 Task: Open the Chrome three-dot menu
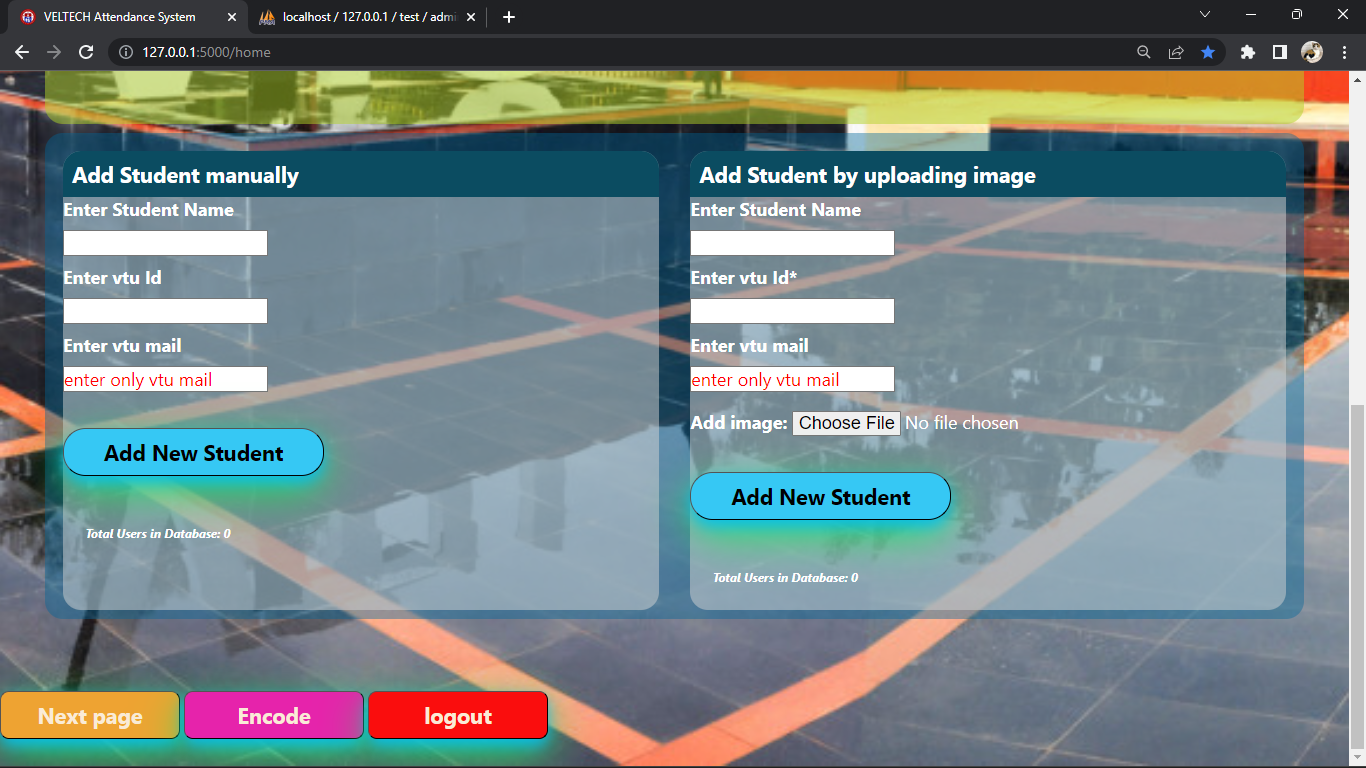(1345, 52)
